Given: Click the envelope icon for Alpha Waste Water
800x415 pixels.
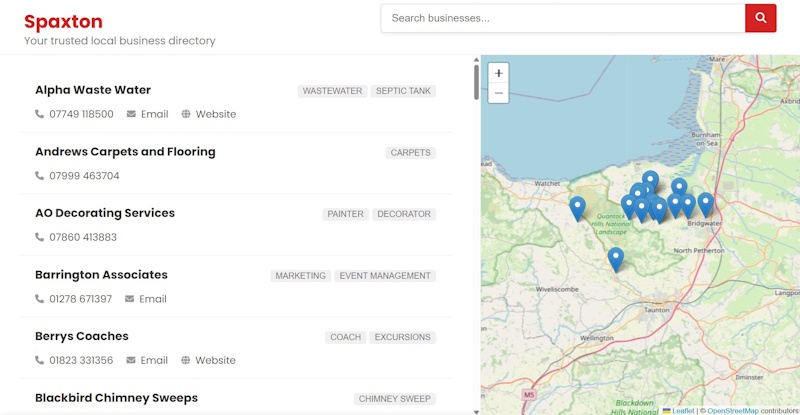Looking at the screenshot, I should click(x=131, y=114).
